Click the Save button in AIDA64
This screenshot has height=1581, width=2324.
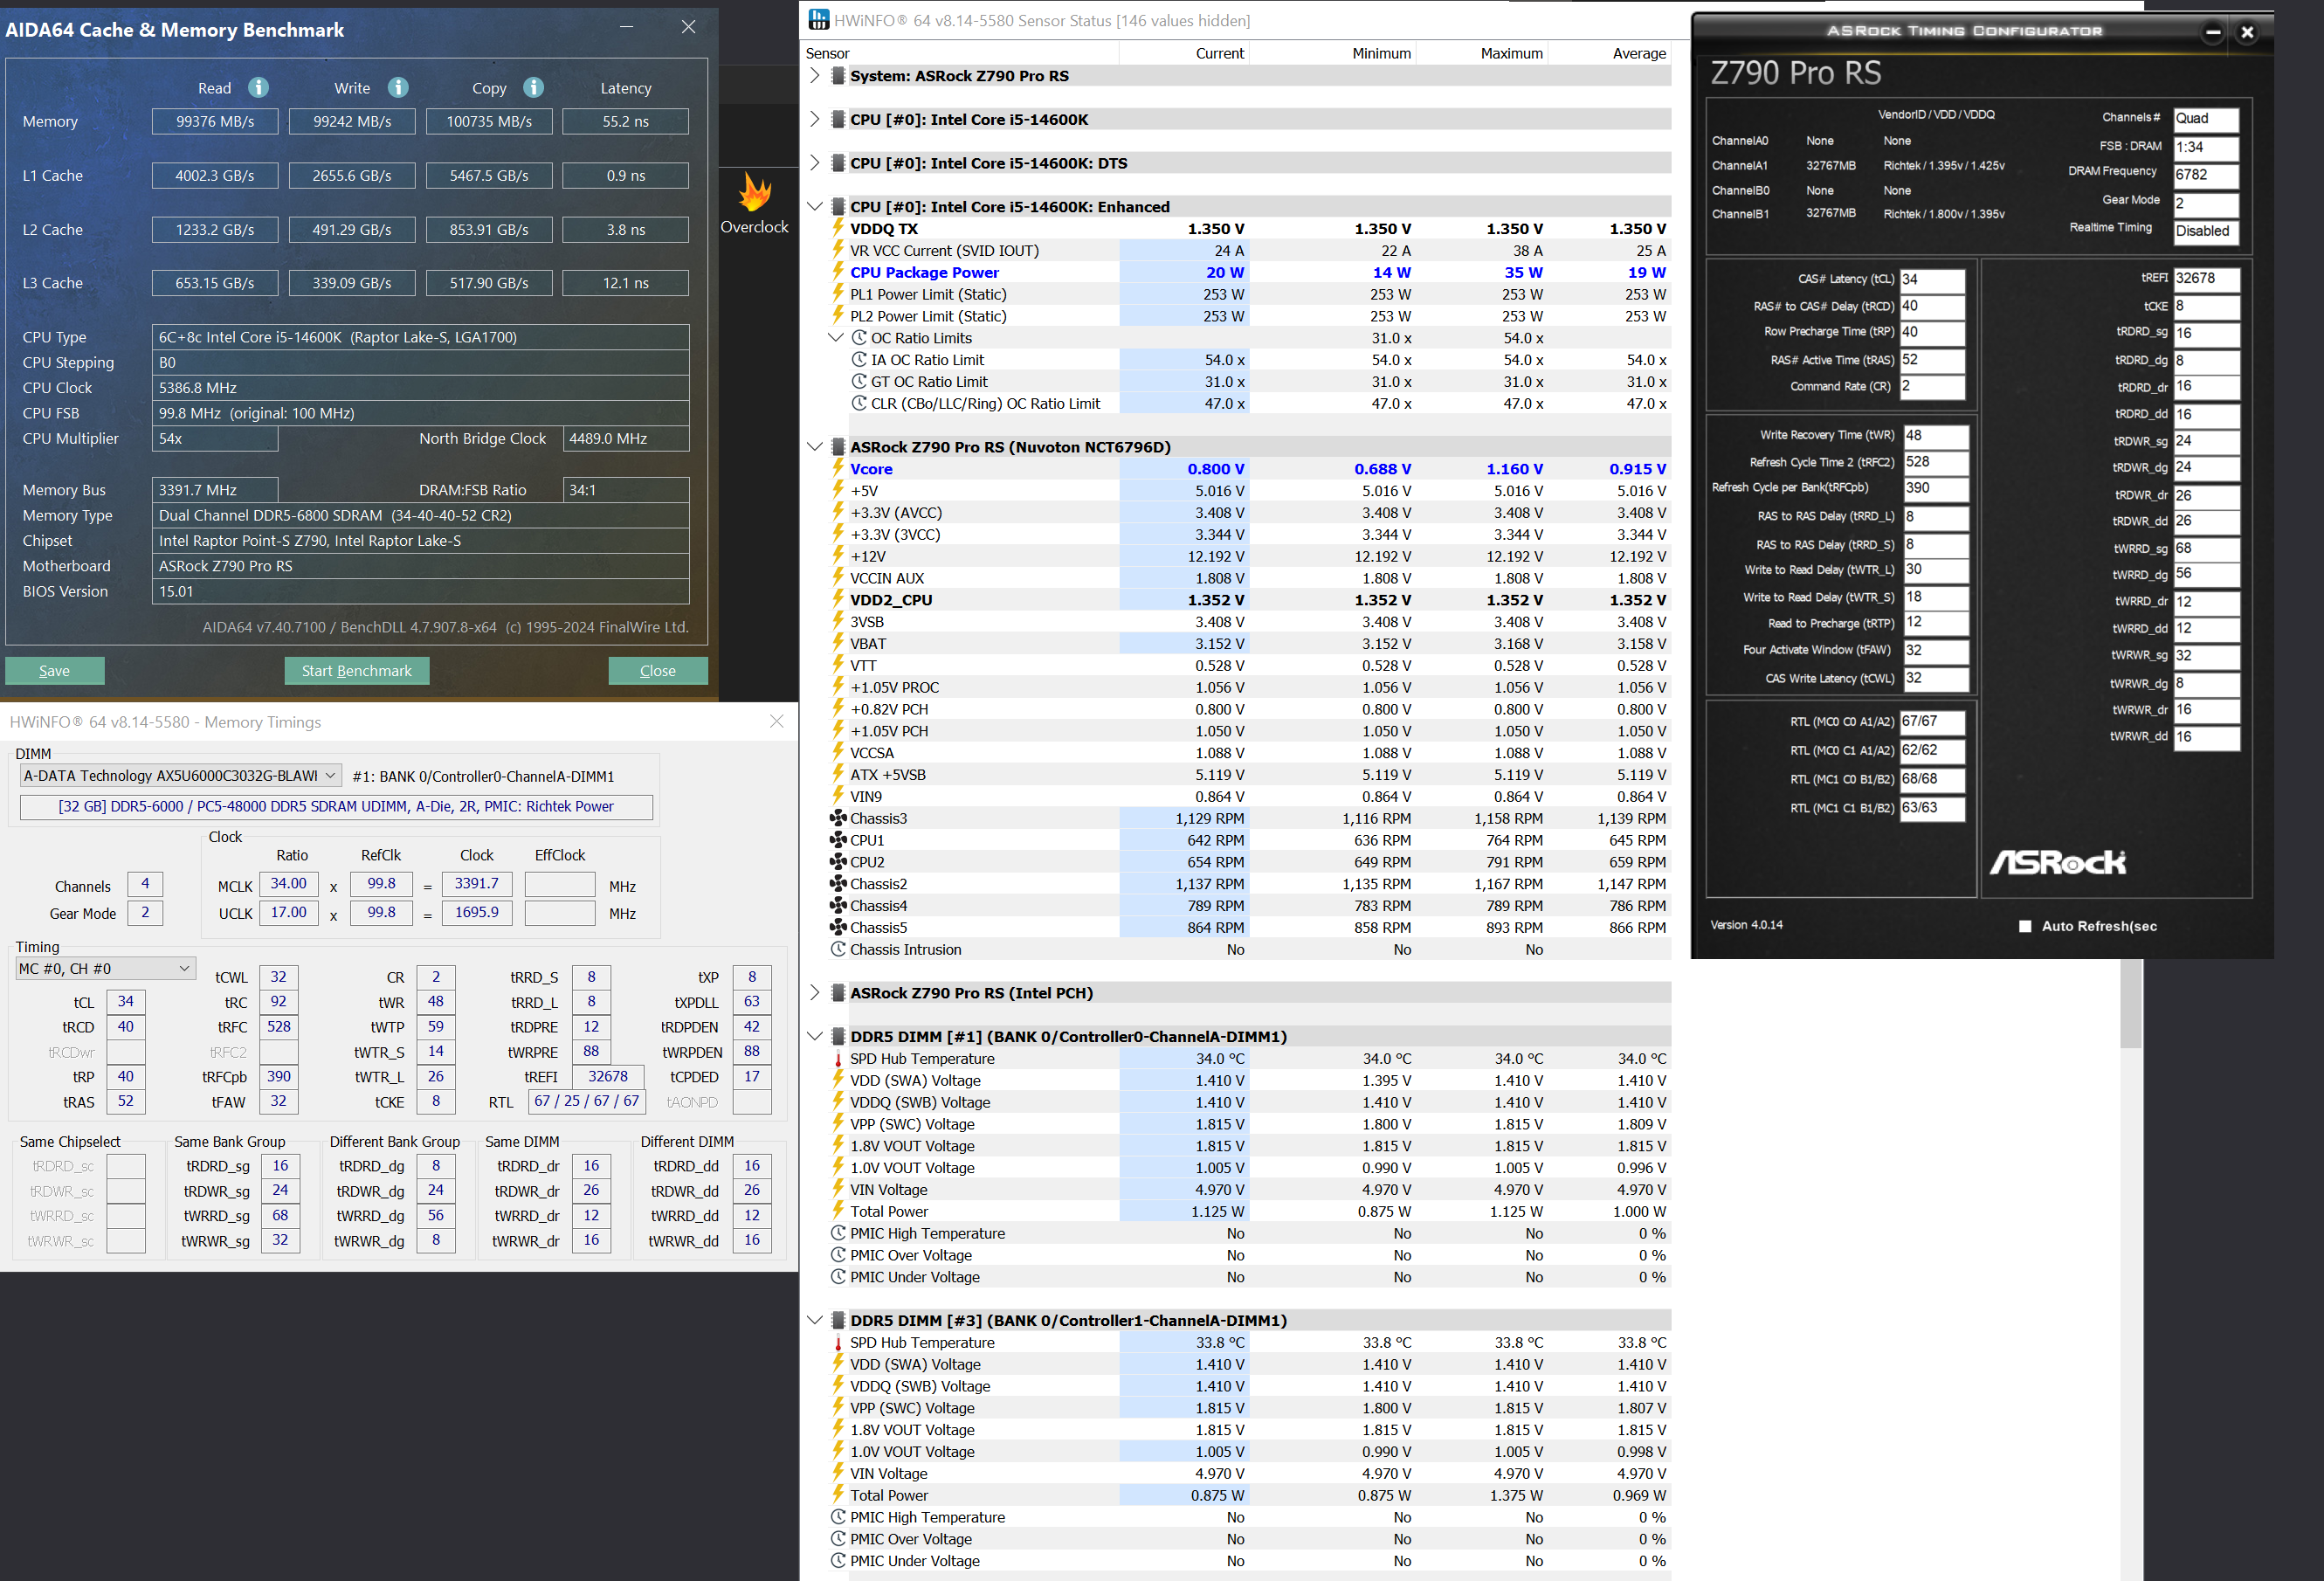point(55,671)
